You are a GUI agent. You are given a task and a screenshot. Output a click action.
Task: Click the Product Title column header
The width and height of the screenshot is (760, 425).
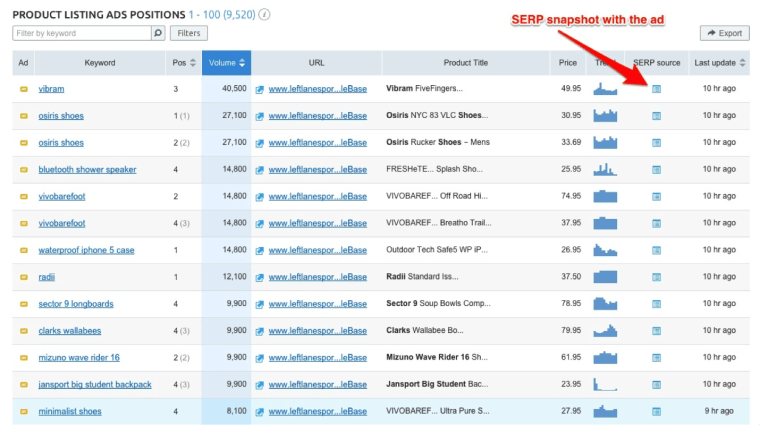[x=465, y=63]
